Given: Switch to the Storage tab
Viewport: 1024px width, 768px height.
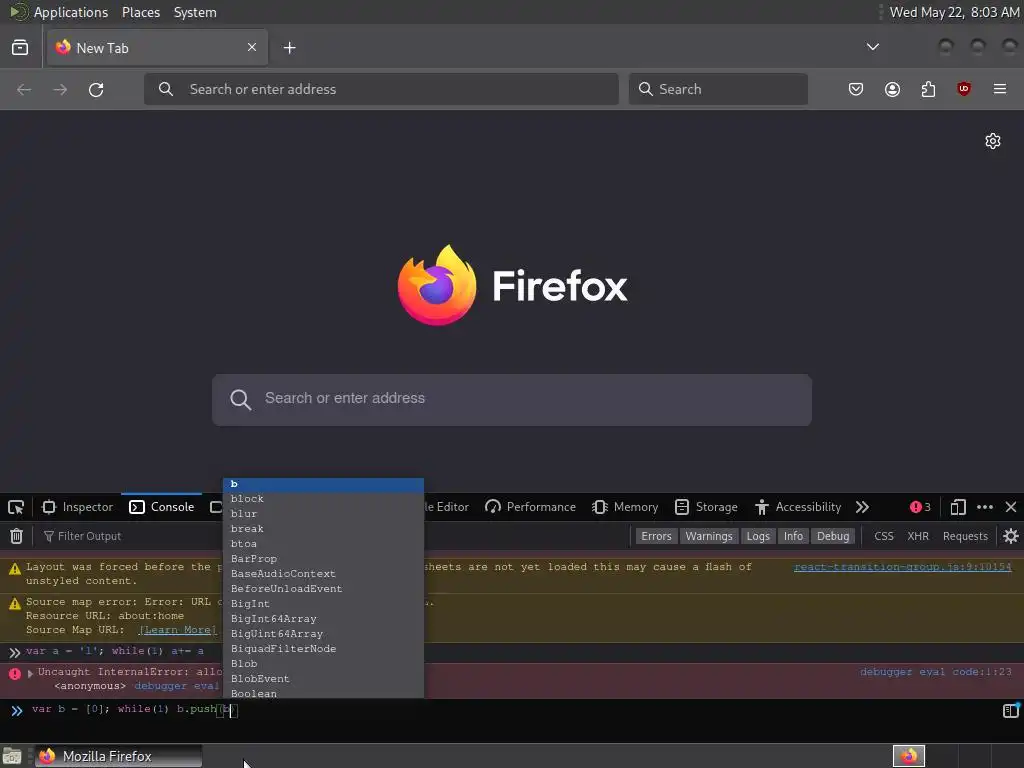Looking at the screenshot, I should tap(707, 507).
